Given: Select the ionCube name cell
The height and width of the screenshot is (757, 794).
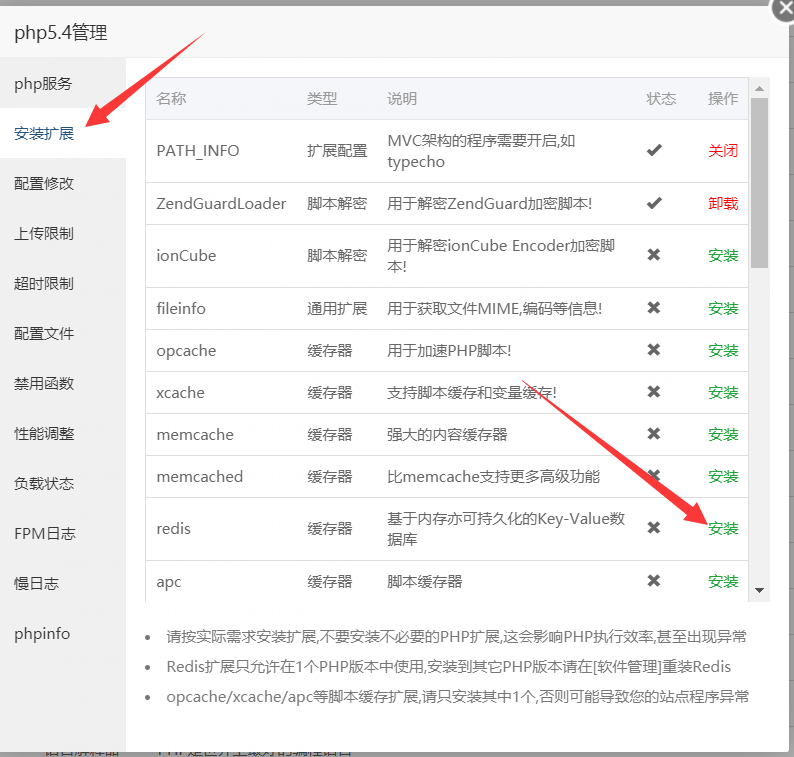Looking at the screenshot, I should click(186, 255).
